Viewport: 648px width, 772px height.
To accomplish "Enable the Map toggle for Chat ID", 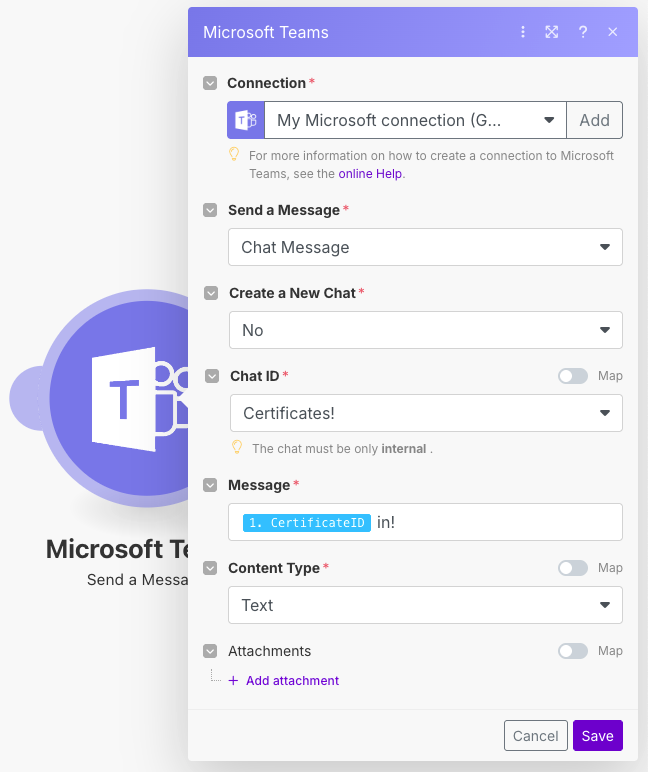I will (573, 376).
